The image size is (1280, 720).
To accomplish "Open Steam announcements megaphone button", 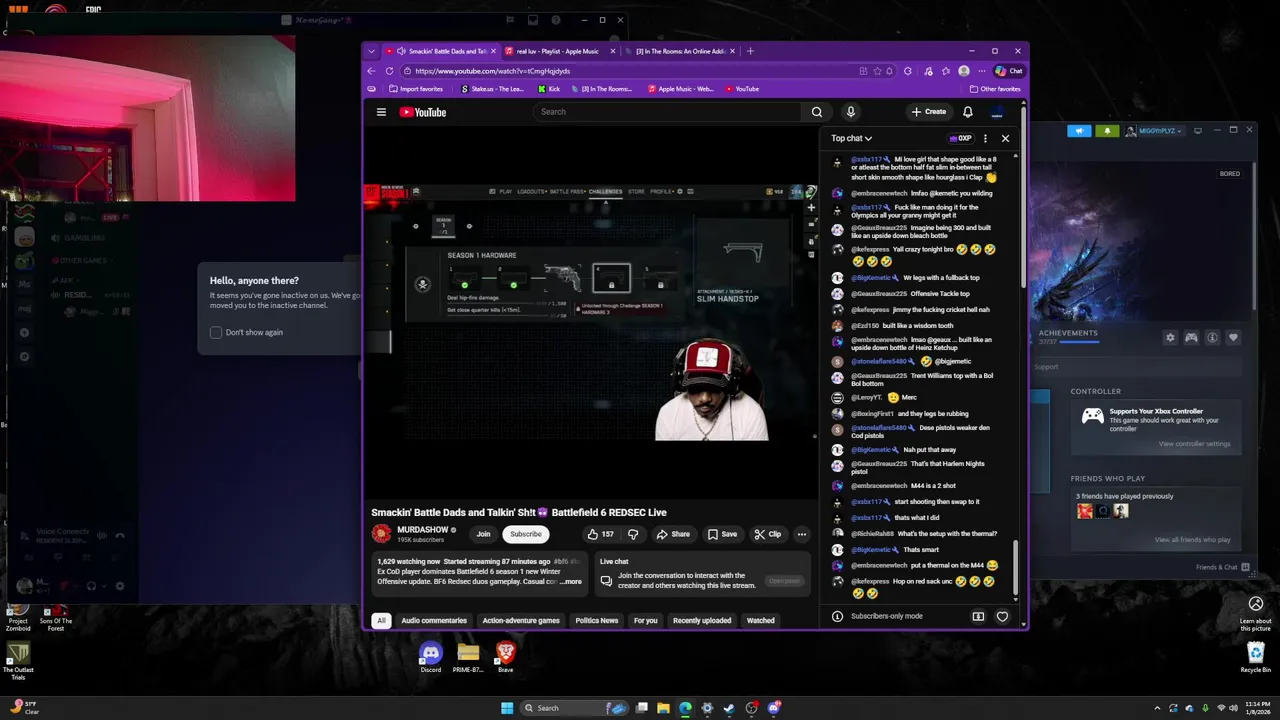I will pos(1079,131).
